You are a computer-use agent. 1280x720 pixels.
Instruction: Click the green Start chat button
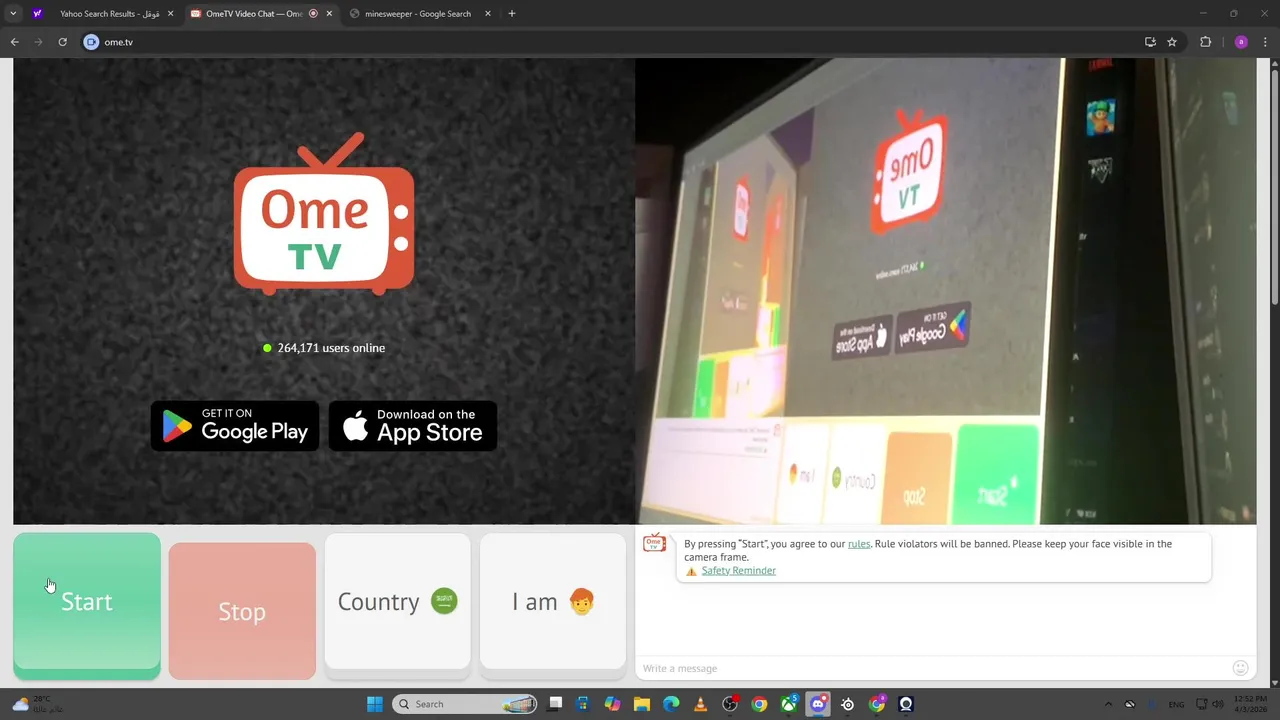pos(87,605)
